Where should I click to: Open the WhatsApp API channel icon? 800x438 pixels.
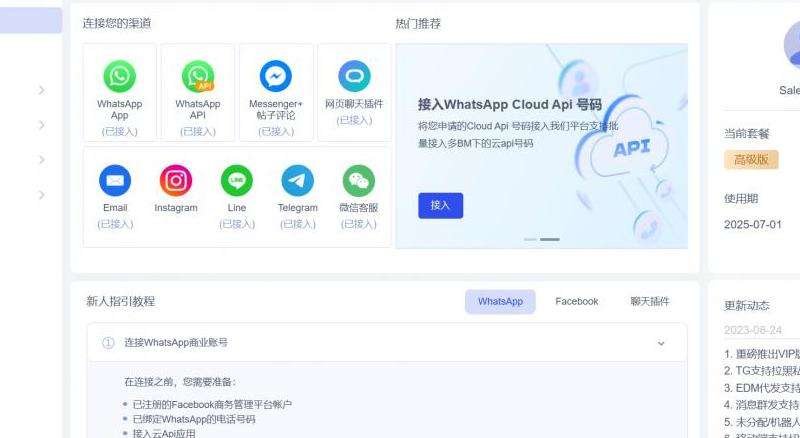coord(198,76)
